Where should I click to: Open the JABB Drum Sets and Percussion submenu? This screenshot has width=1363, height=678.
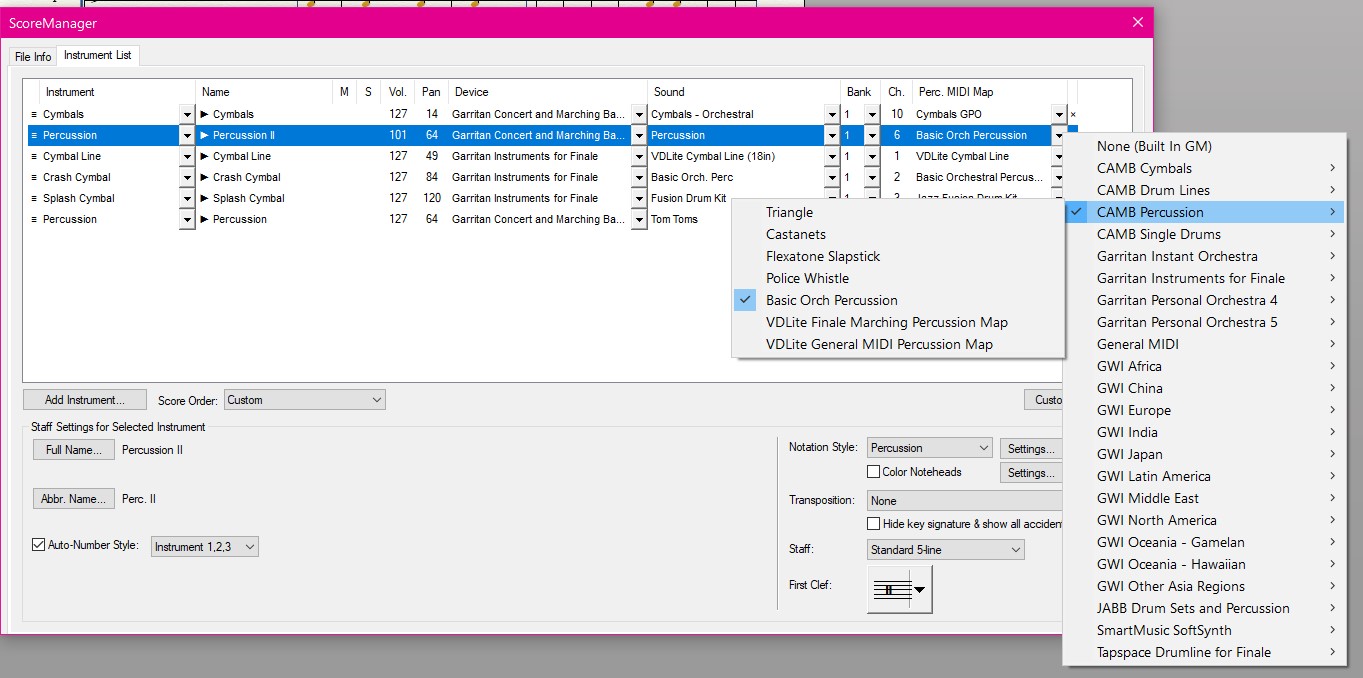(x=1192, y=609)
